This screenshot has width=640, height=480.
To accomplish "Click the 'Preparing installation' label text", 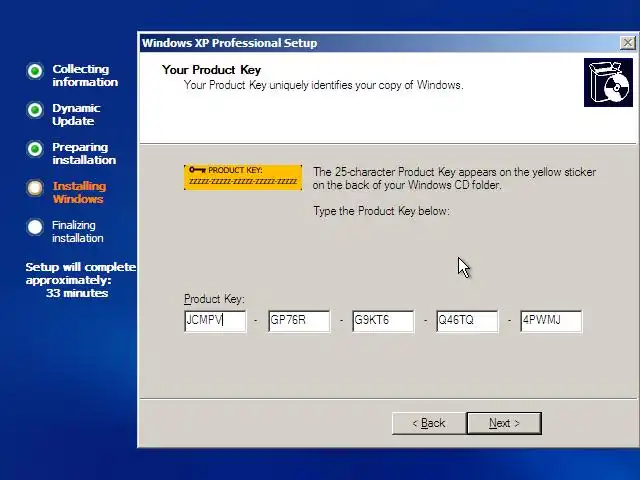I will click(x=84, y=153).
